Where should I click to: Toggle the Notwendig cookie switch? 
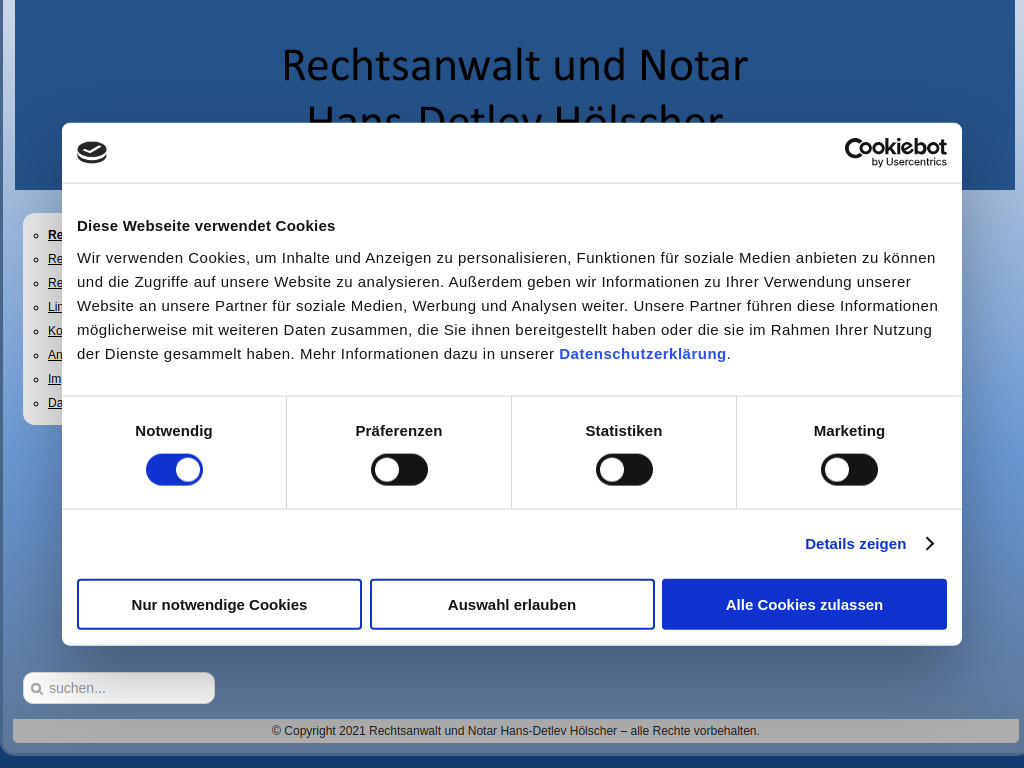coord(174,470)
